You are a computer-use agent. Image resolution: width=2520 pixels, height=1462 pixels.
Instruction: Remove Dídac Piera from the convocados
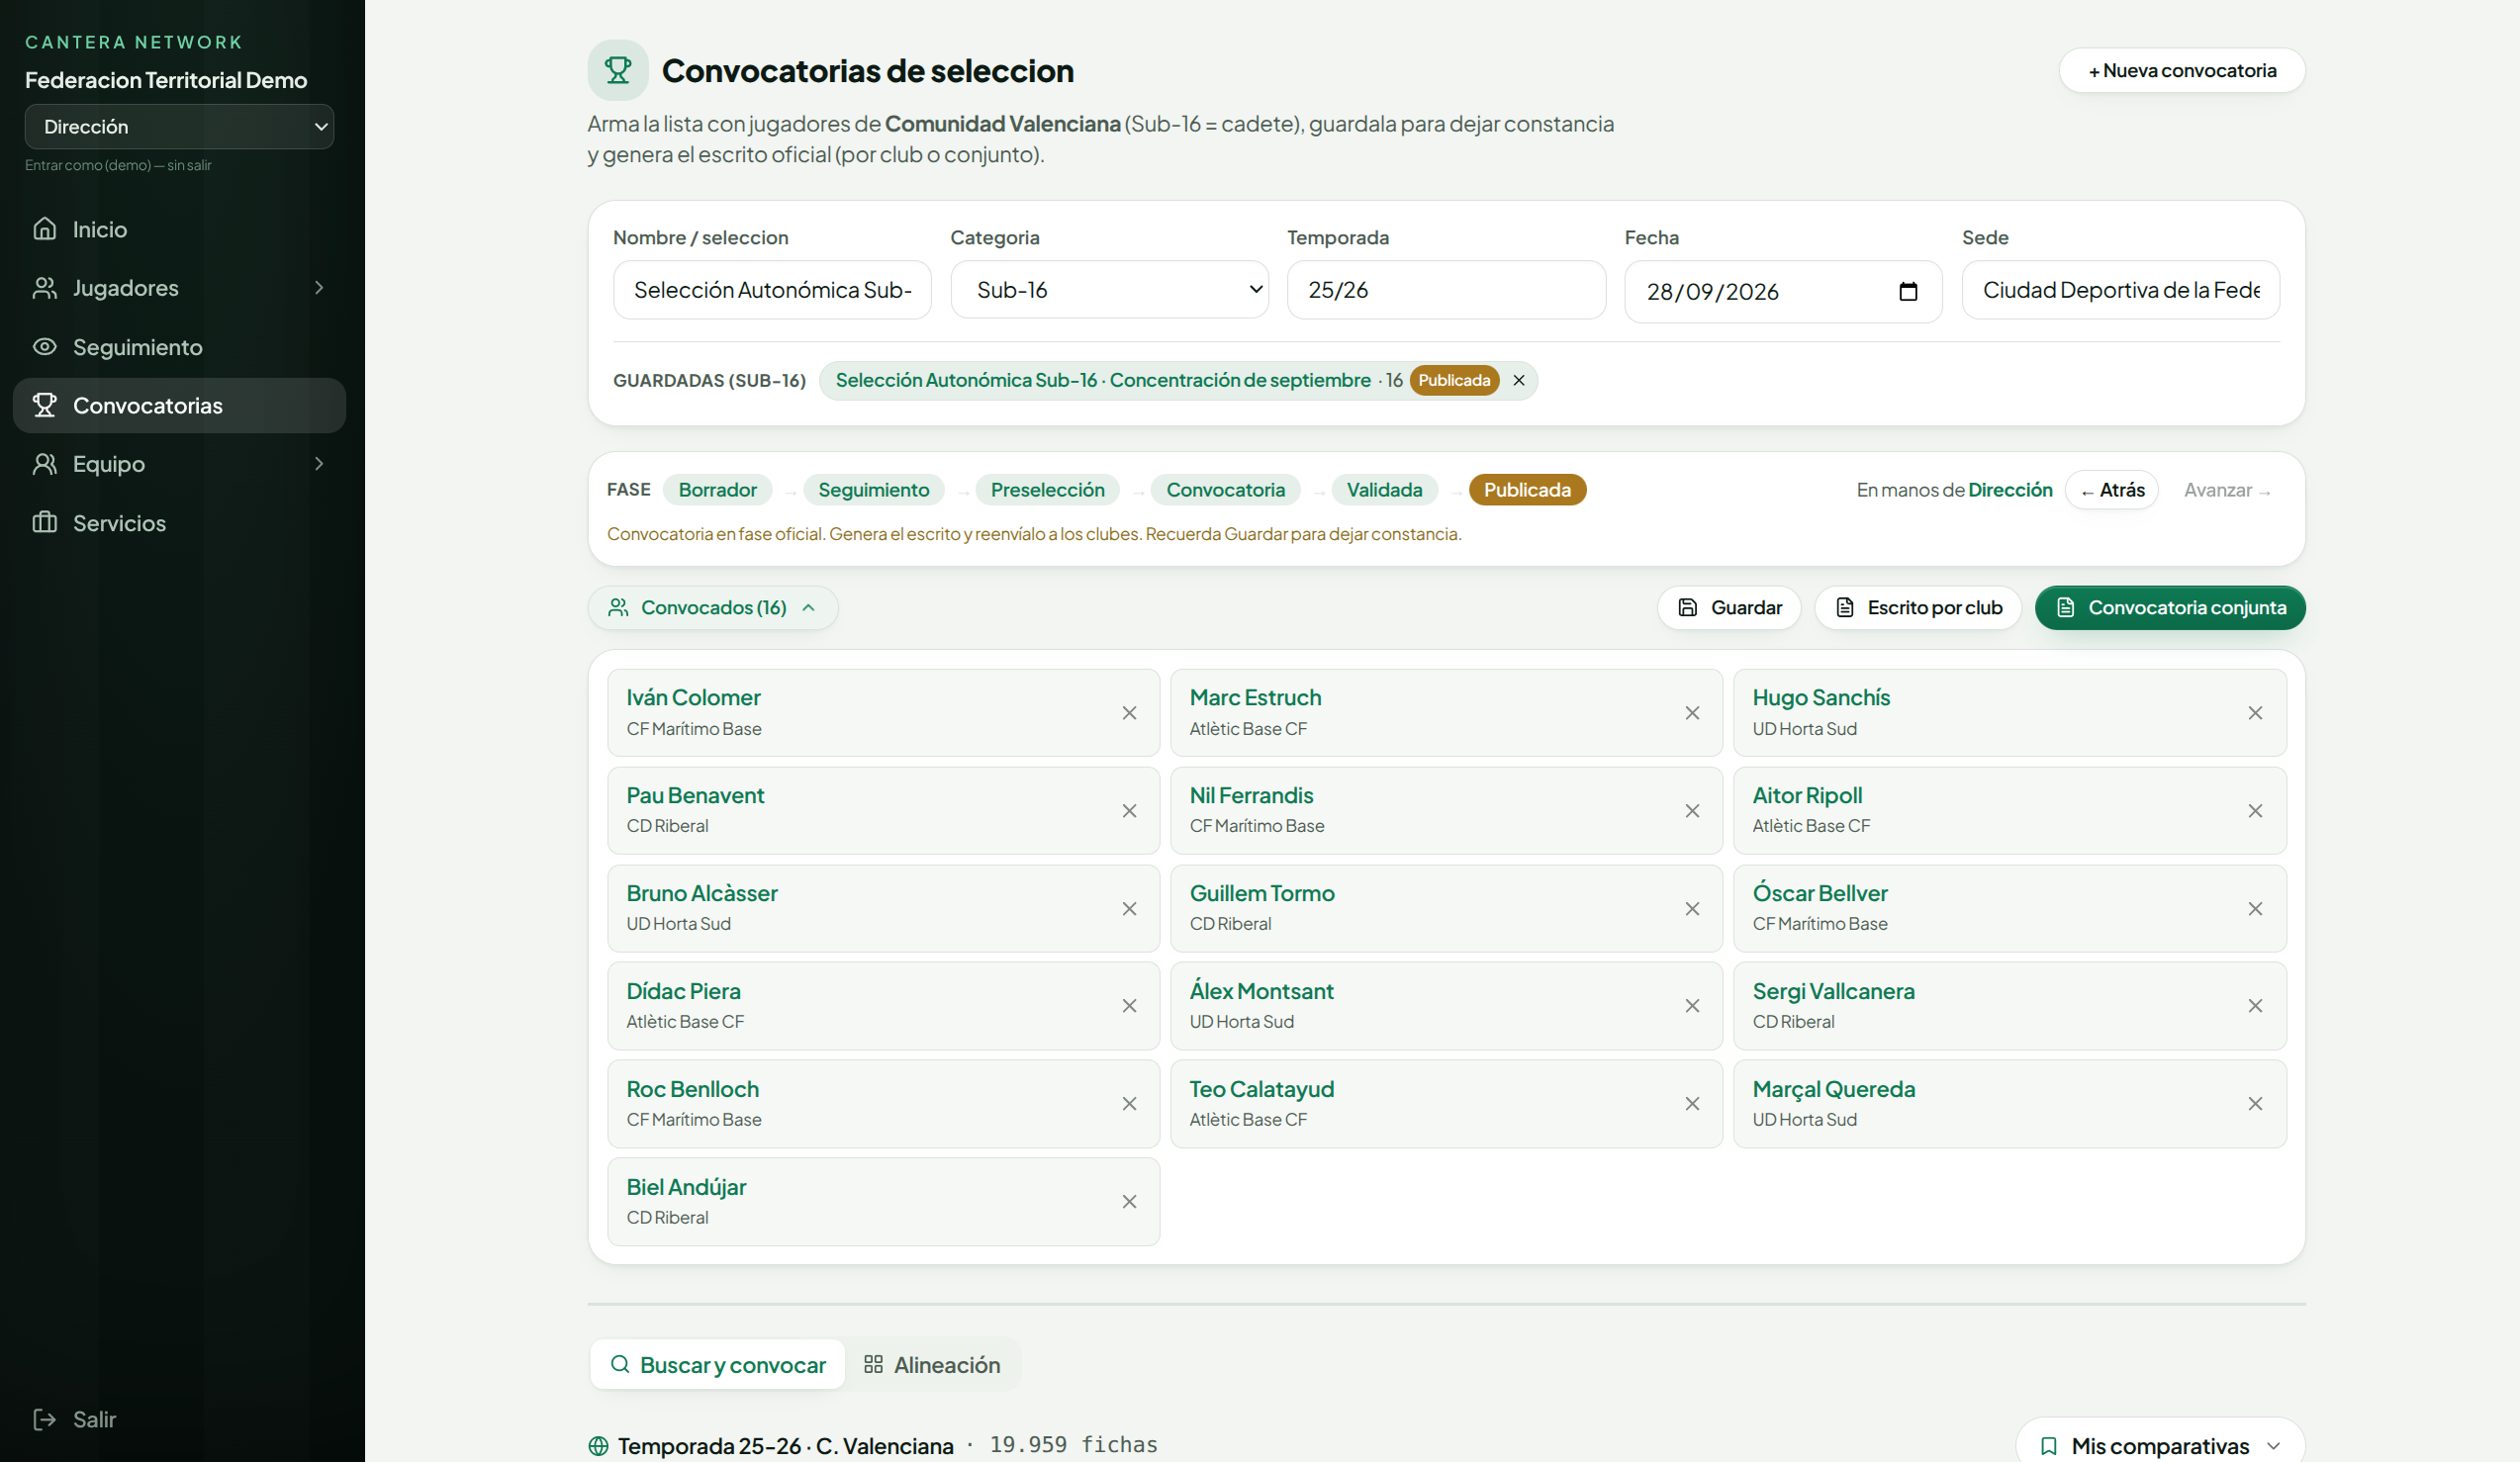point(1129,1006)
